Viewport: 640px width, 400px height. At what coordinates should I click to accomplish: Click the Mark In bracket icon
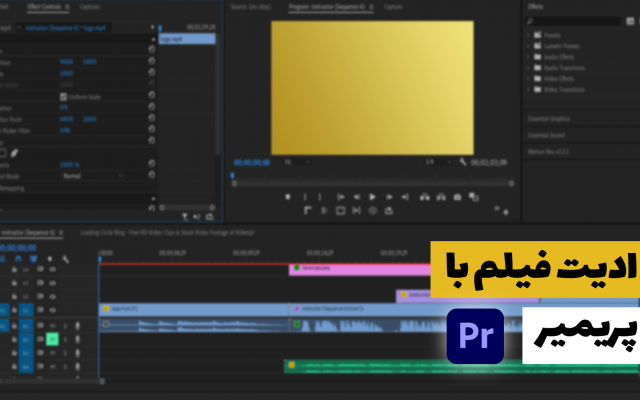(x=305, y=197)
